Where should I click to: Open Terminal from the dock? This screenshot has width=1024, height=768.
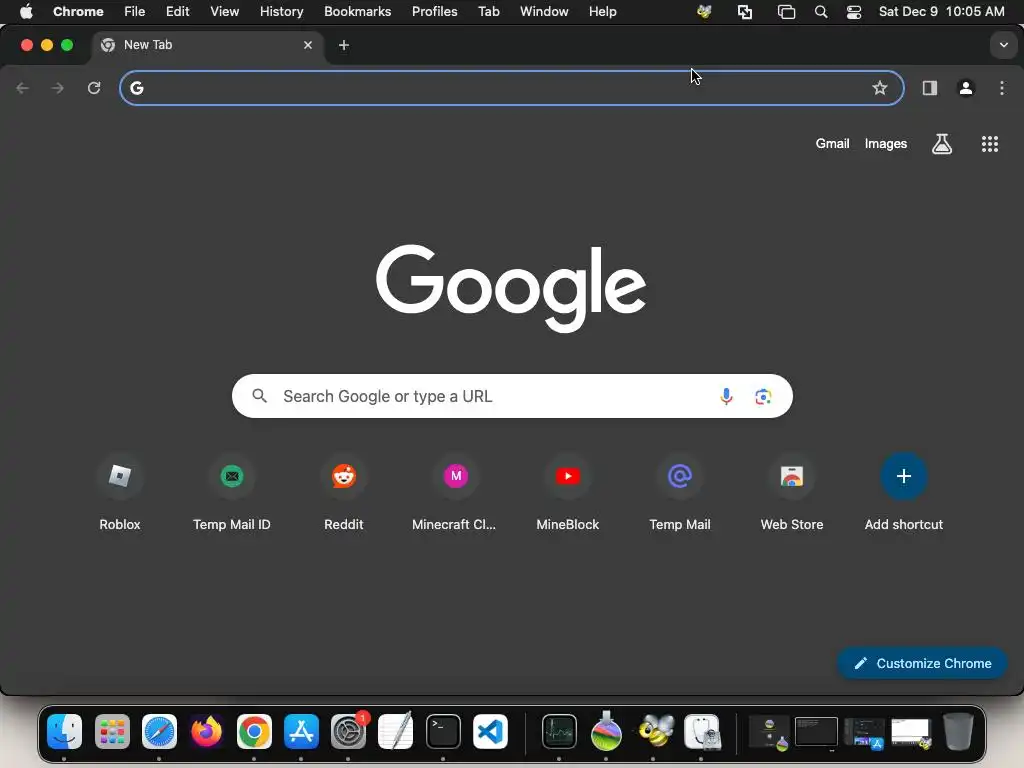443,731
